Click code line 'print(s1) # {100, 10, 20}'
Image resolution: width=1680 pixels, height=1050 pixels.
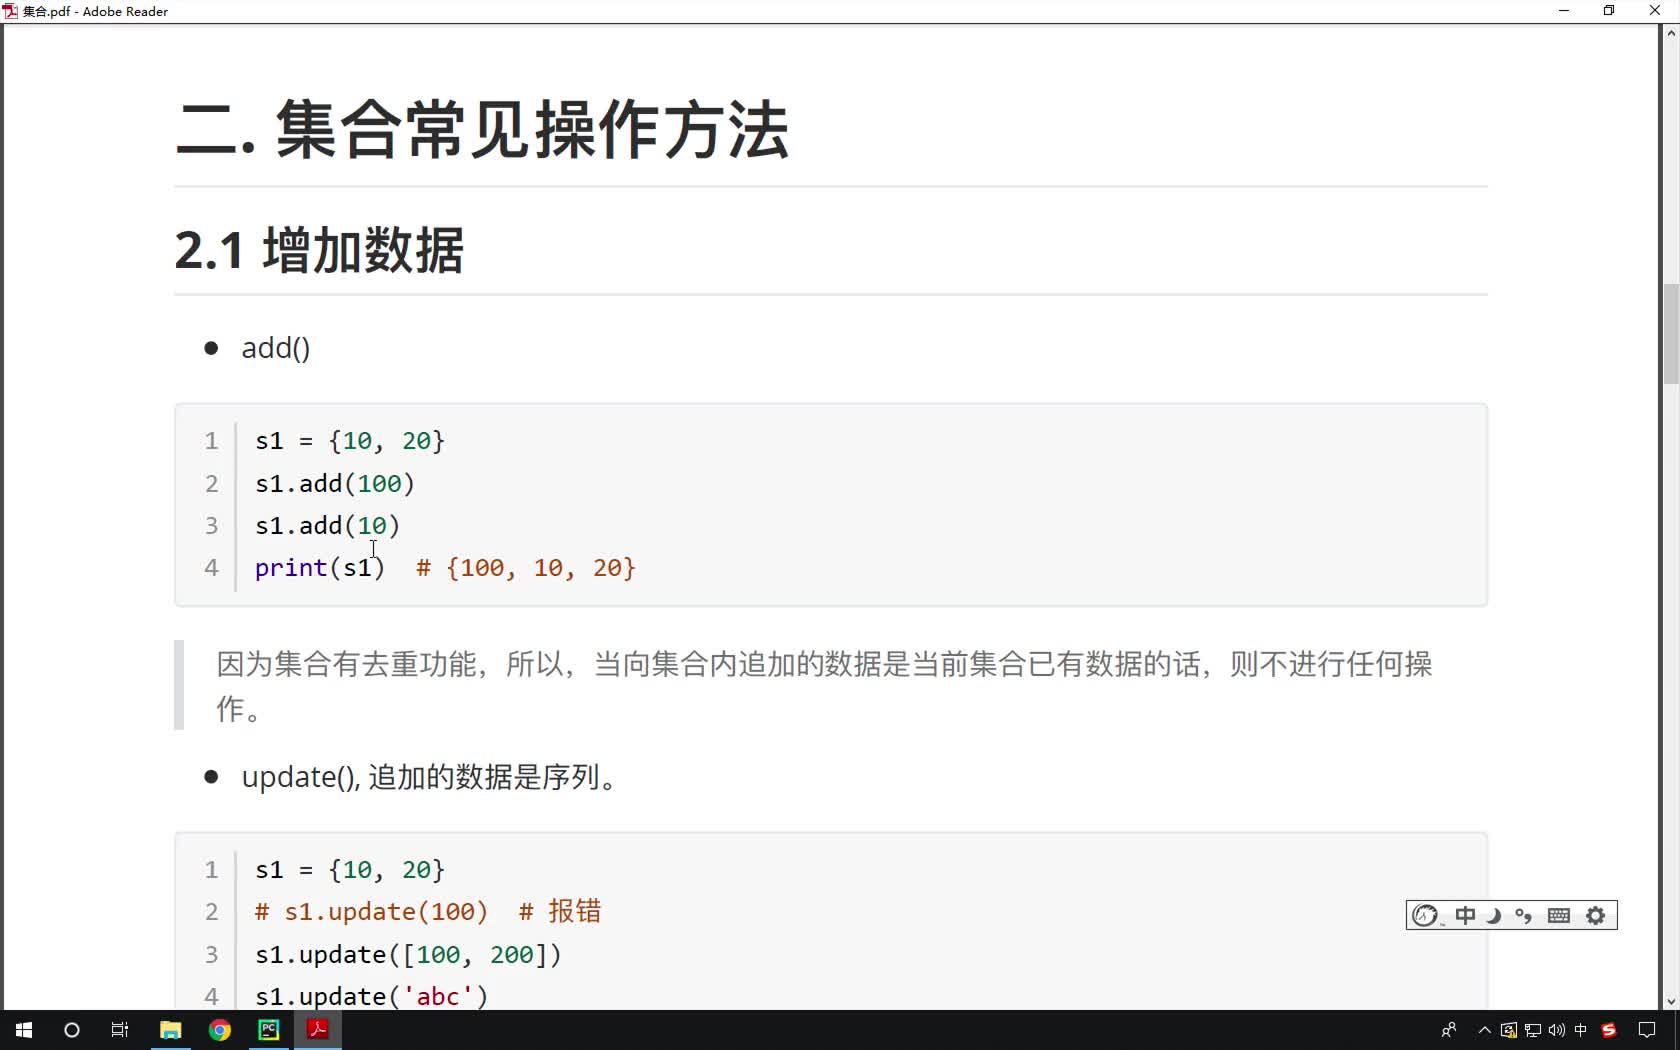(x=445, y=568)
